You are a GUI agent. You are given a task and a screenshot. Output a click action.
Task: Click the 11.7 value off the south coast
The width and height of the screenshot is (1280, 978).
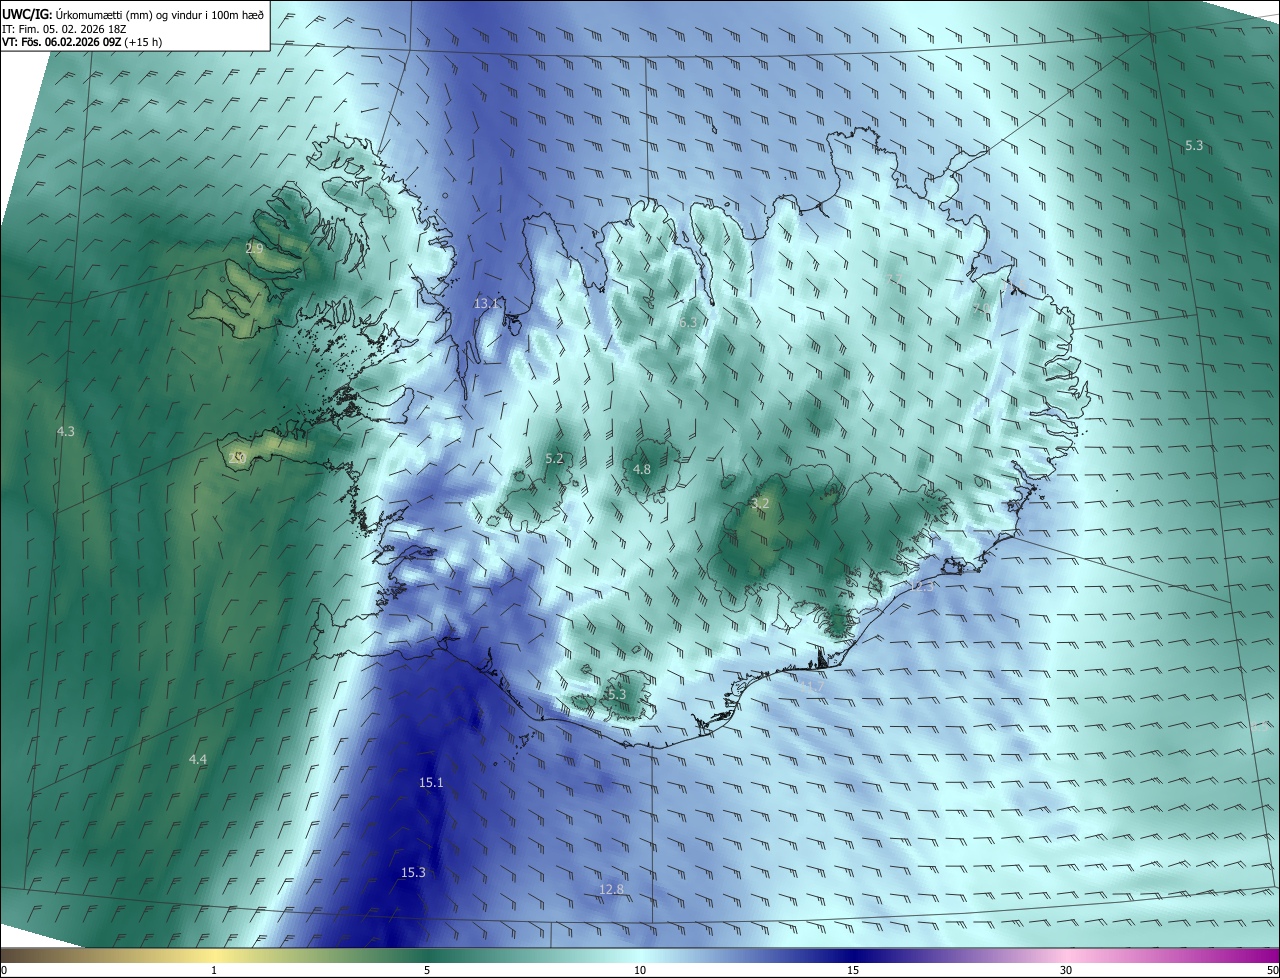813,684
